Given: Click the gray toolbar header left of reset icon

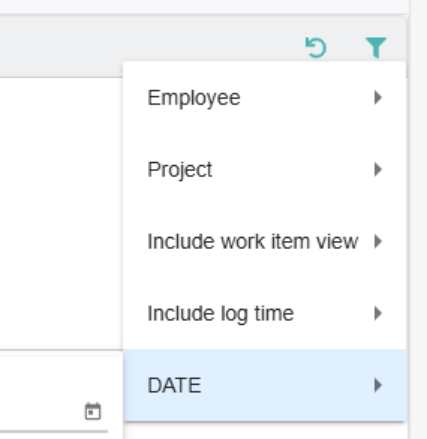Looking at the screenshot, I should click(x=150, y=47).
